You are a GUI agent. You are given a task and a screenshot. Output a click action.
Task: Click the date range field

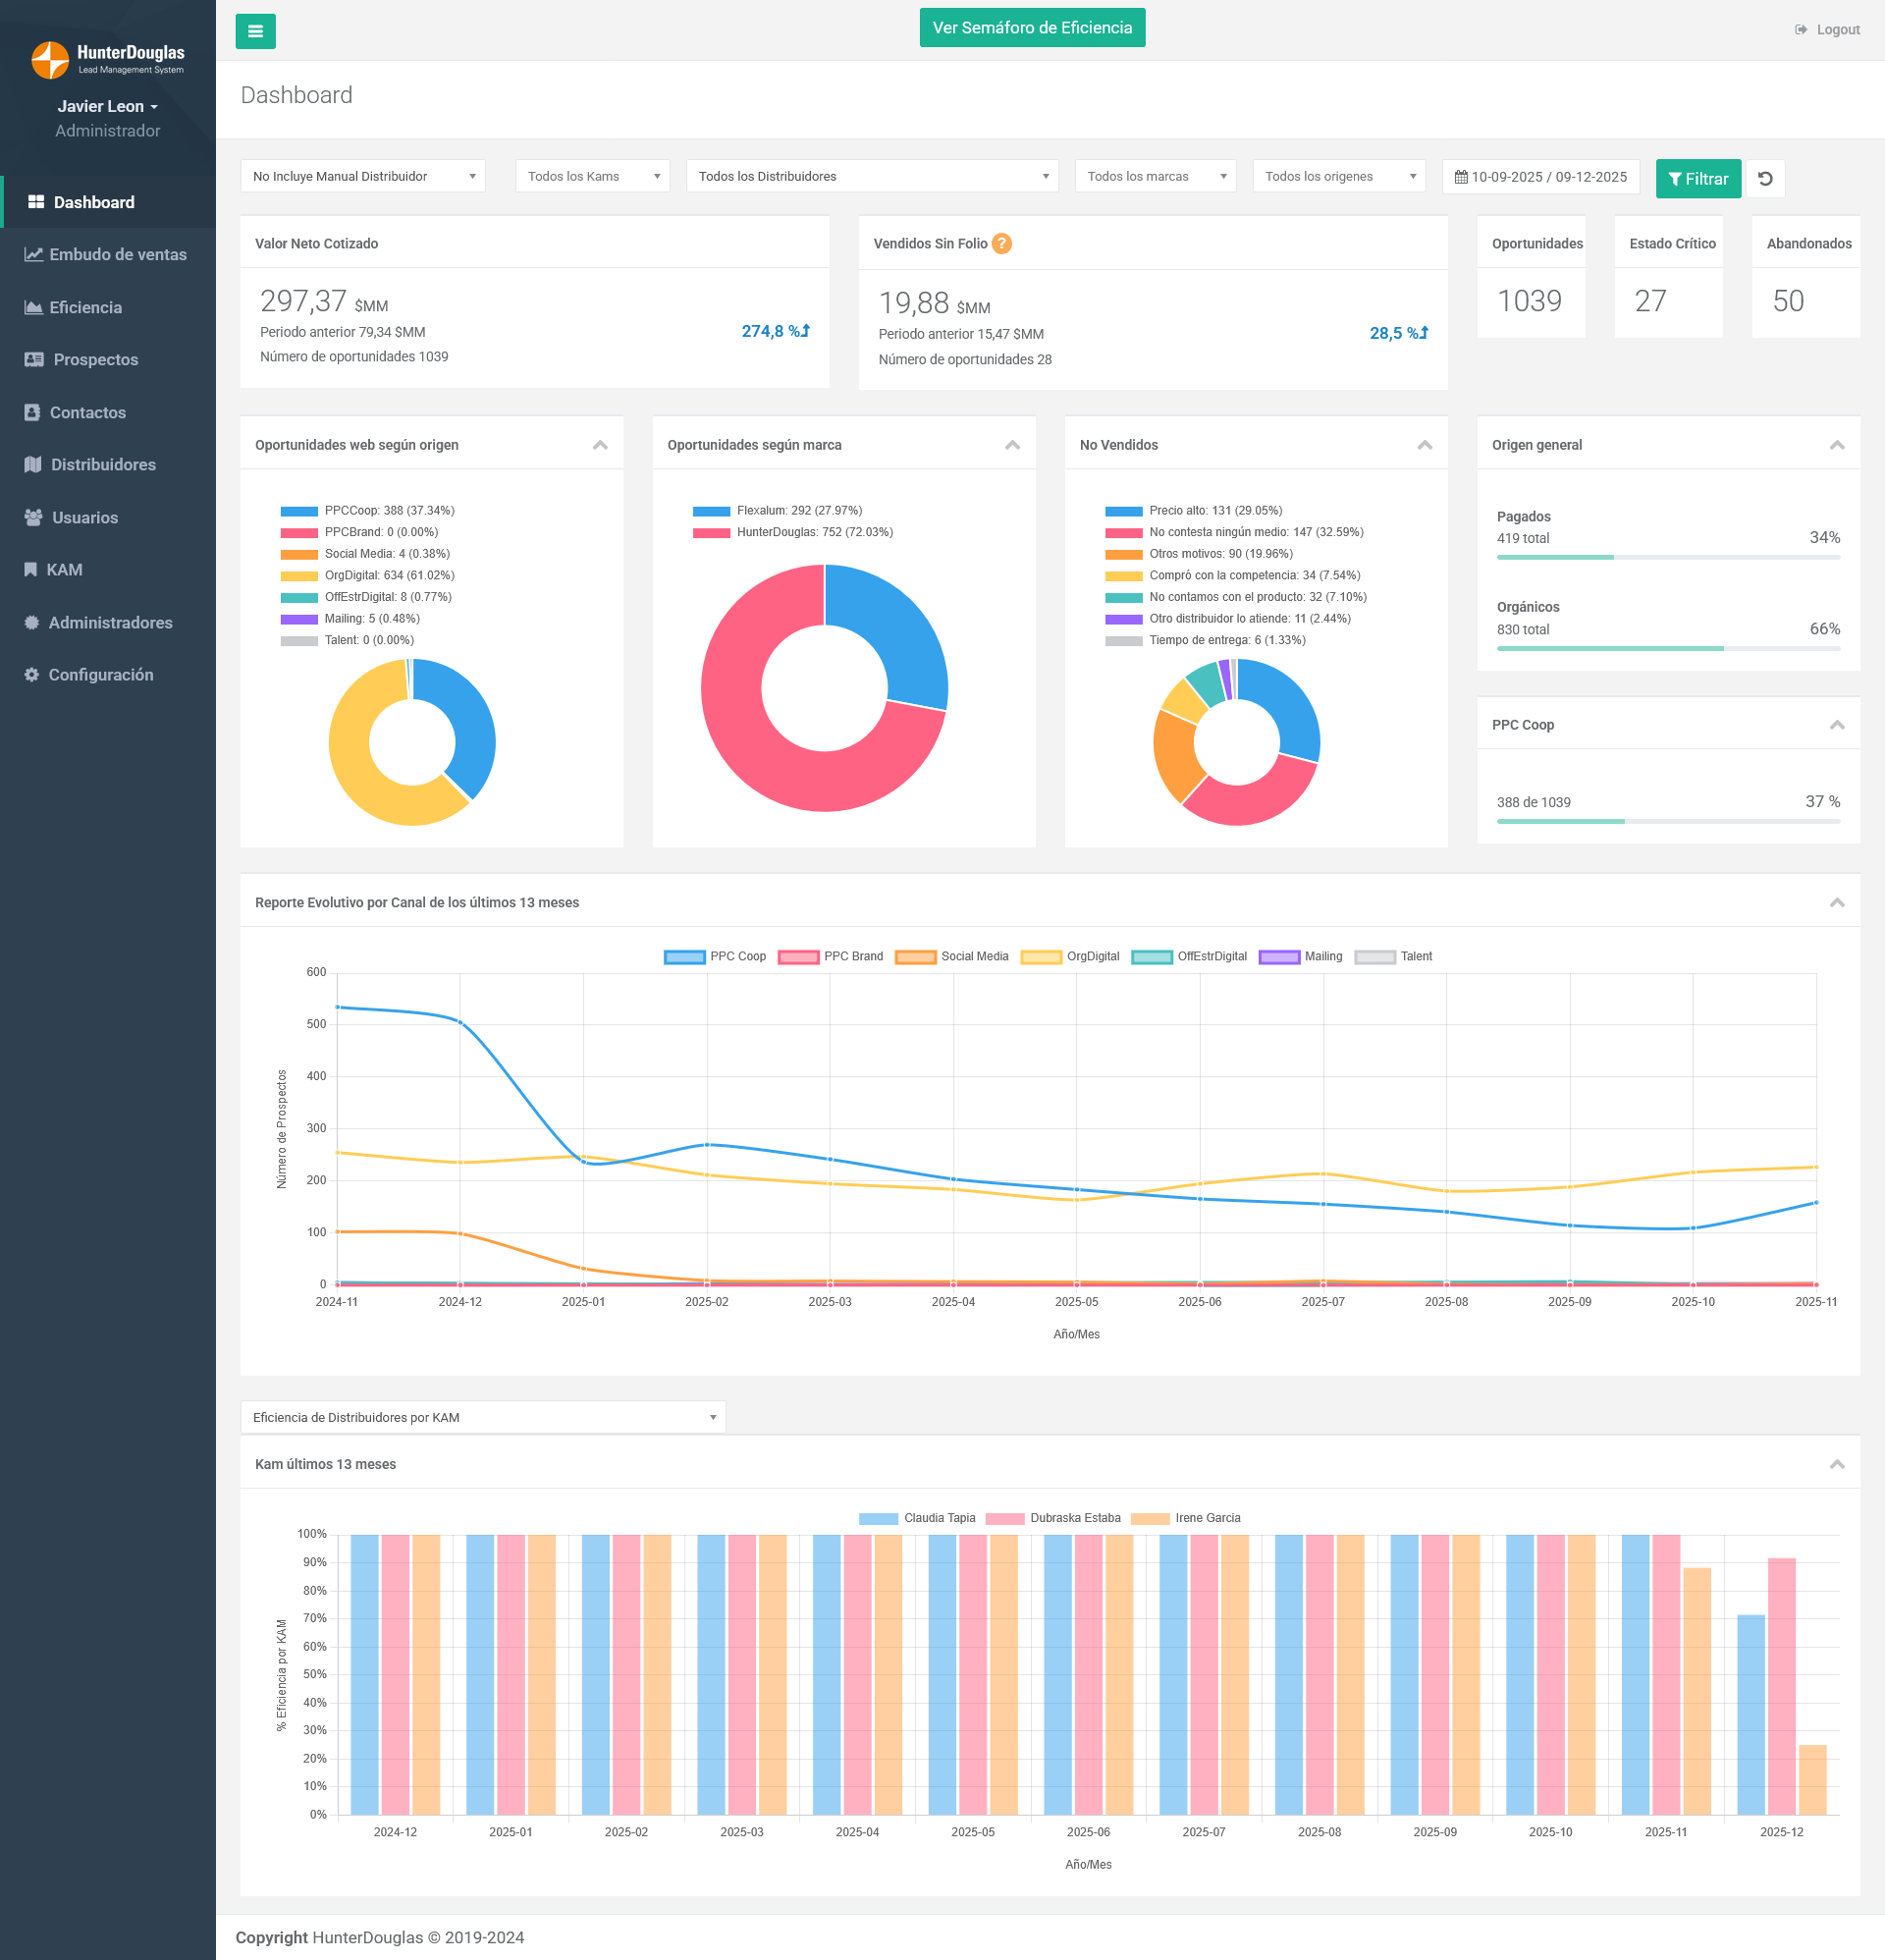[x=1540, y=176]
